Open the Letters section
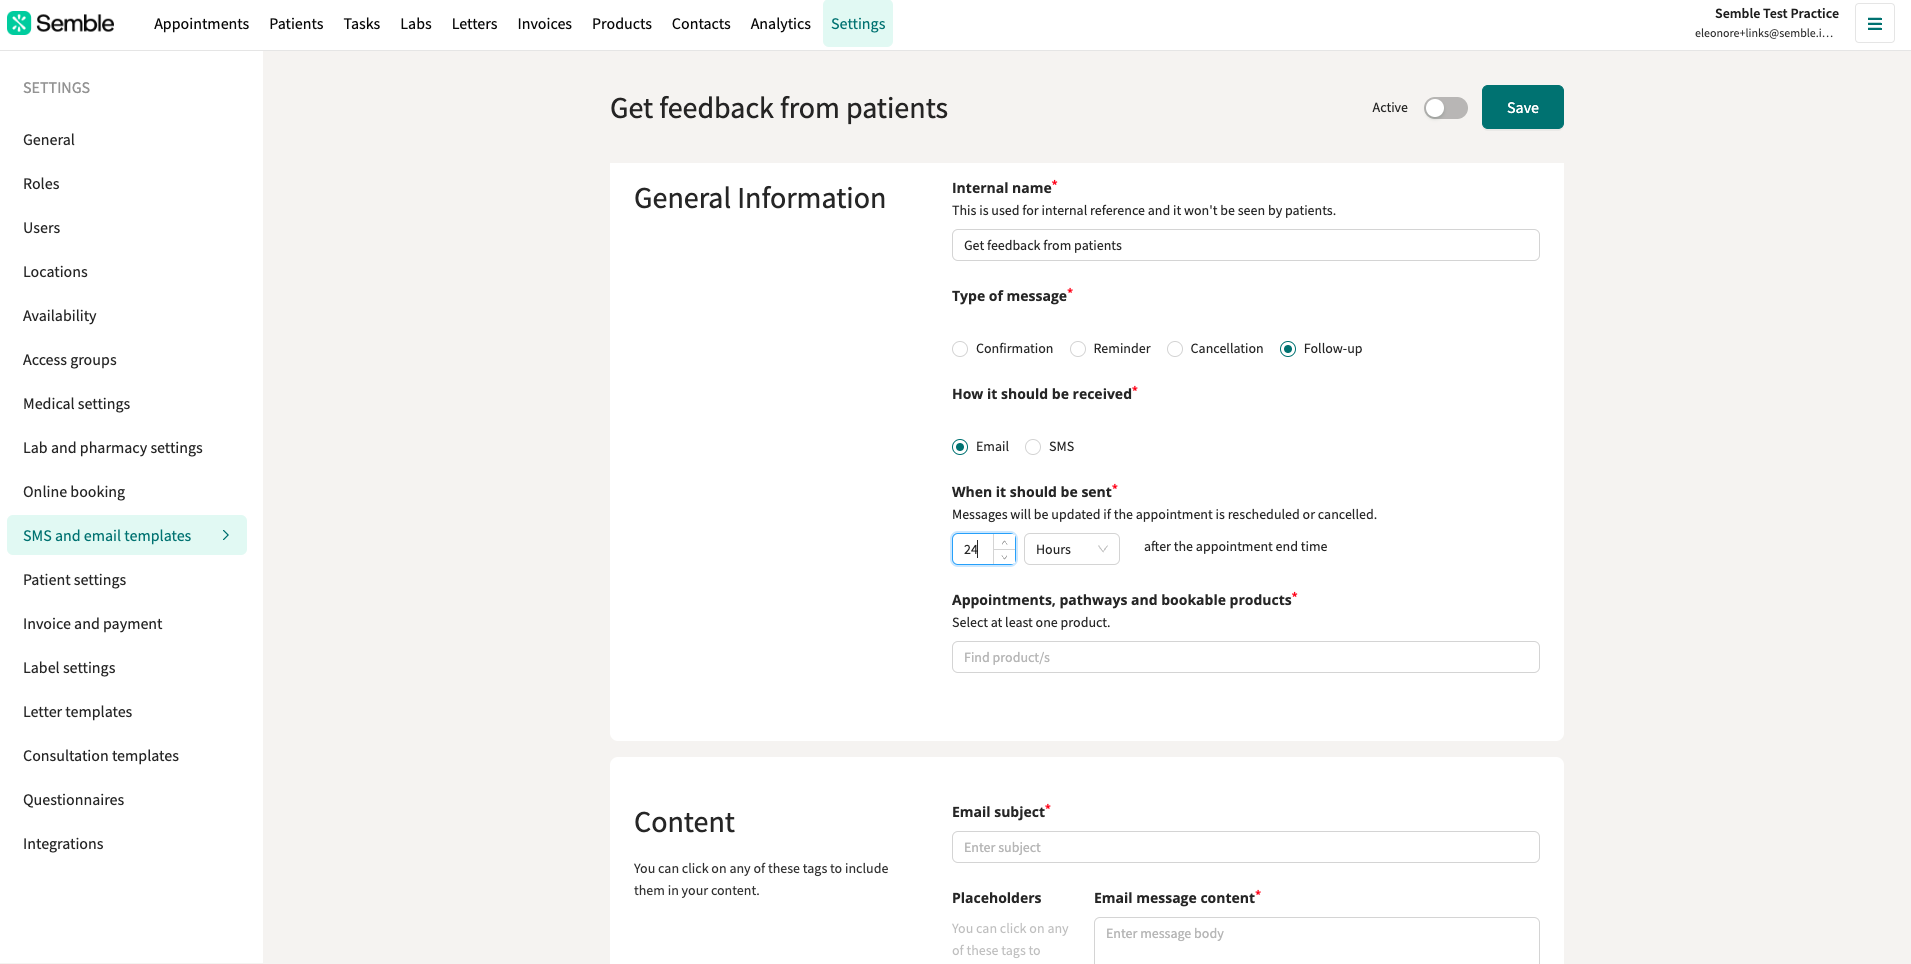Viewport: 1911px width, 964px height. click(474, 24)
